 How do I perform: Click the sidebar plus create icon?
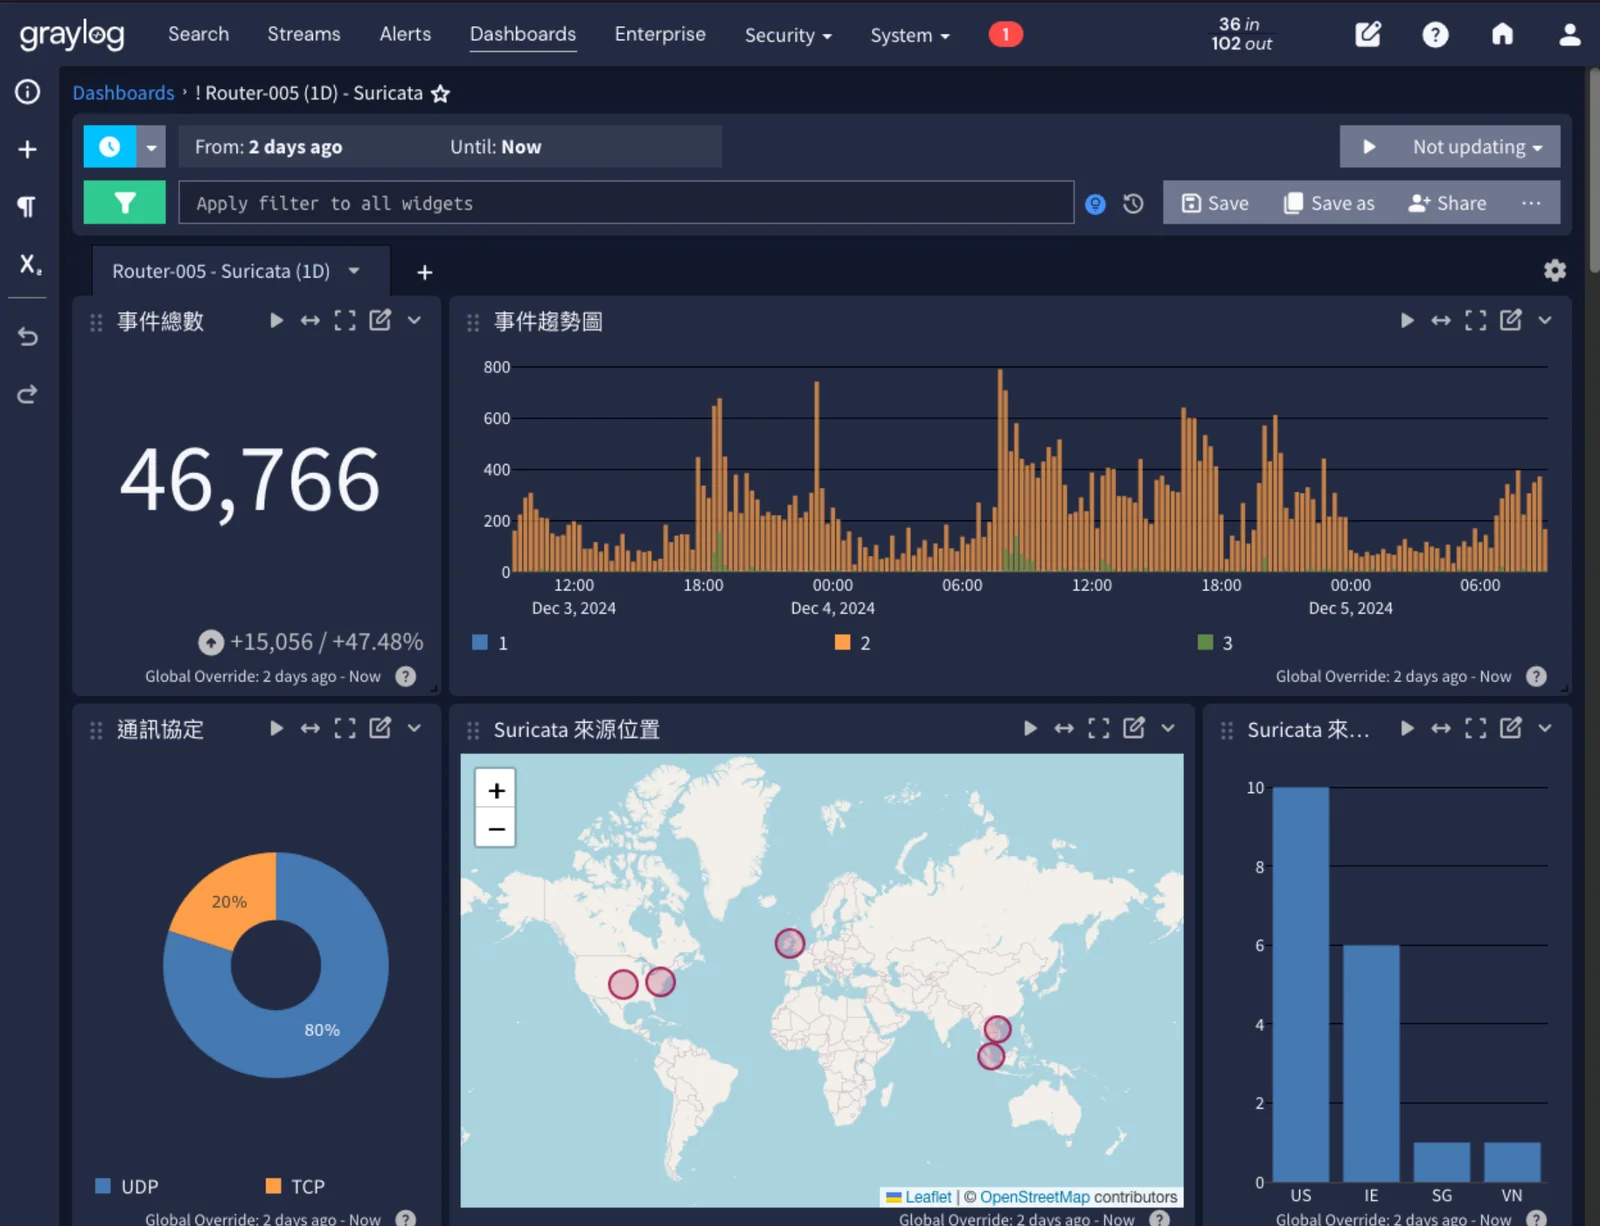[x=27, y=149]
